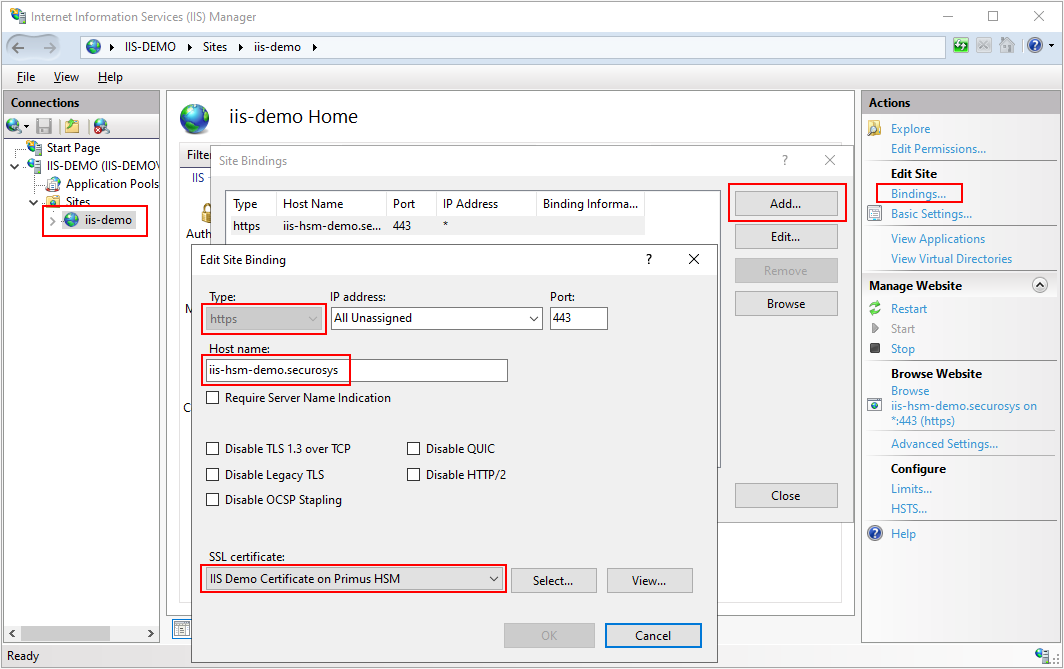Open the View menu
The image size is (1064, 669).
coord(66,77)
